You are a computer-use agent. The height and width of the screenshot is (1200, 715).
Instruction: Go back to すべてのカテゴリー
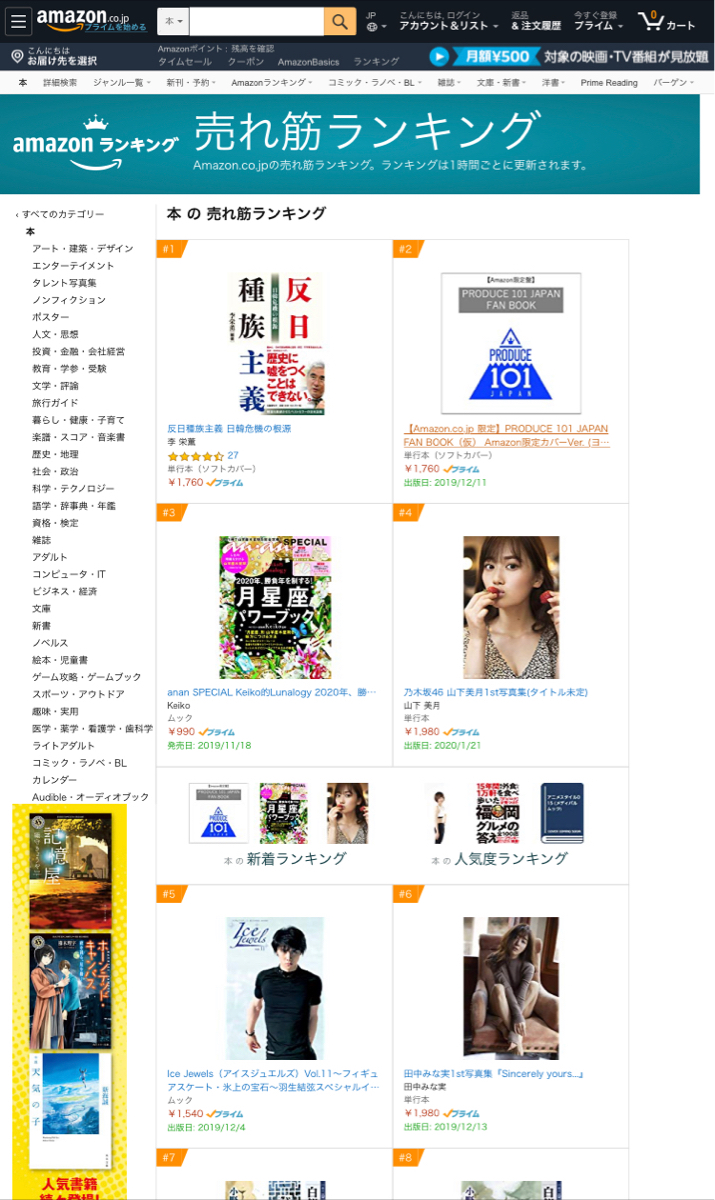[60, 214]
